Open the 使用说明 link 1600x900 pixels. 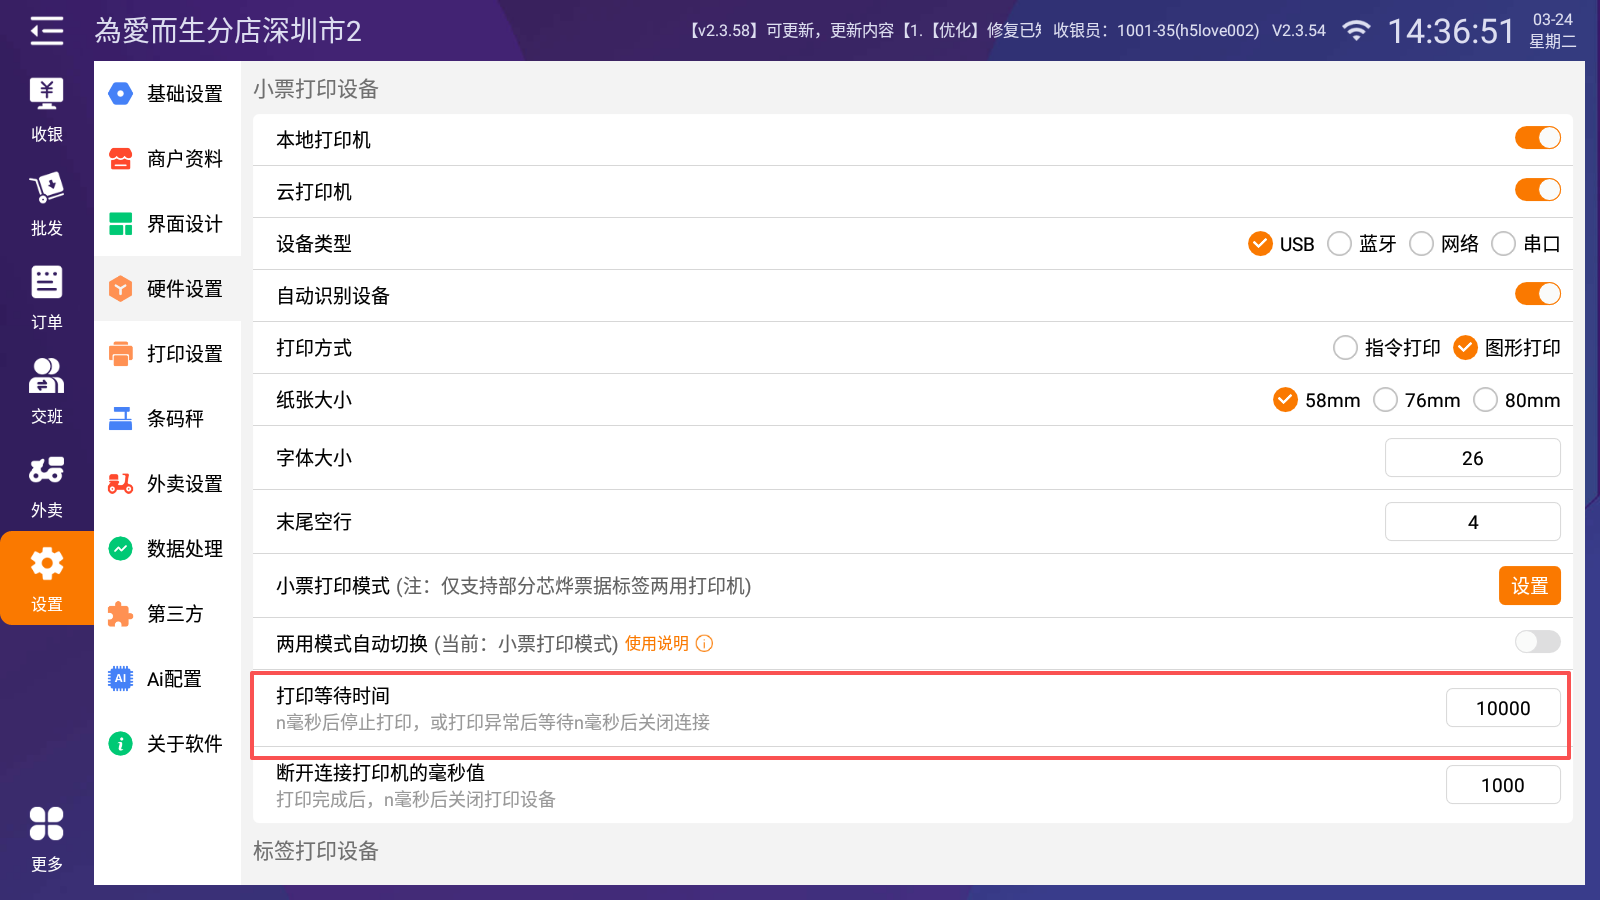(657, 643)
